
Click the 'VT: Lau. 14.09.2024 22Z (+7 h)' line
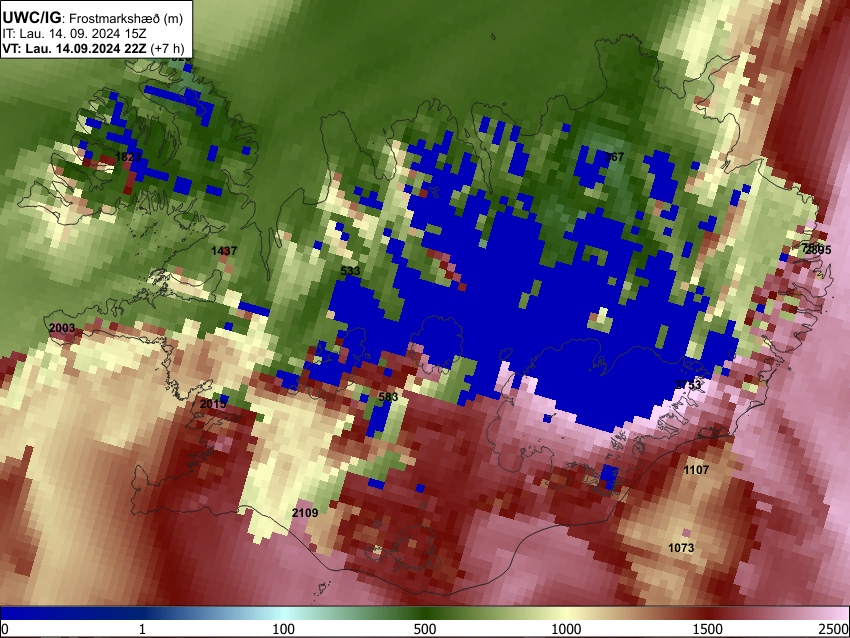pos(93,48)
